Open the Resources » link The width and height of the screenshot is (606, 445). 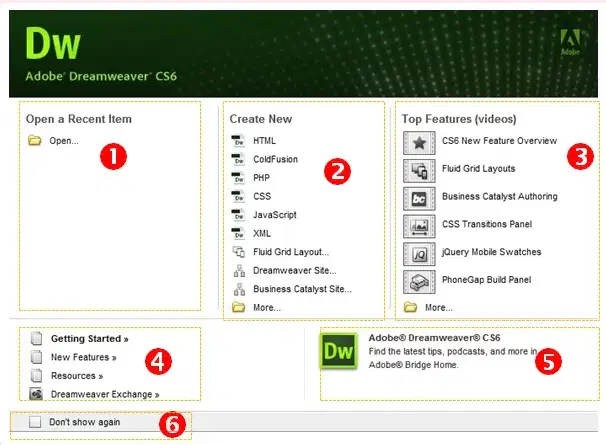(77, 376)
